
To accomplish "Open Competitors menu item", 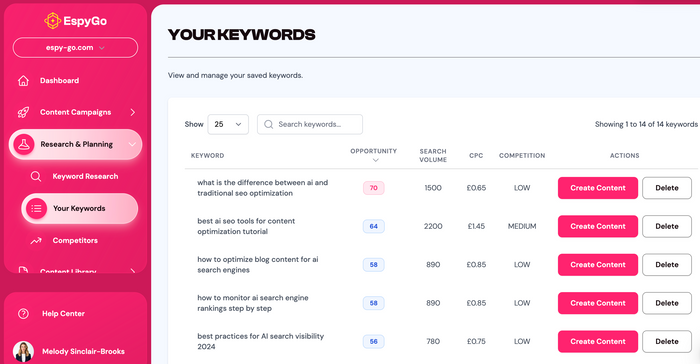I will (x=75, y=241).
